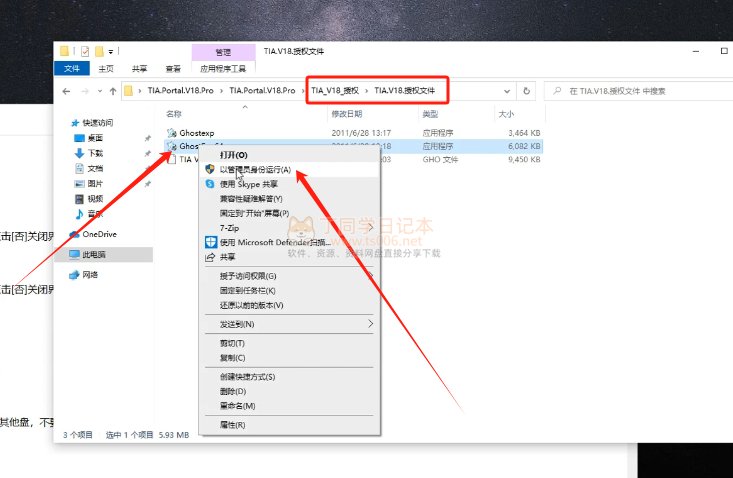This screenshot has width=733, height=478.
Task: Click the search box for TIA.V18.授权文件
Action: tap(640, 91)
